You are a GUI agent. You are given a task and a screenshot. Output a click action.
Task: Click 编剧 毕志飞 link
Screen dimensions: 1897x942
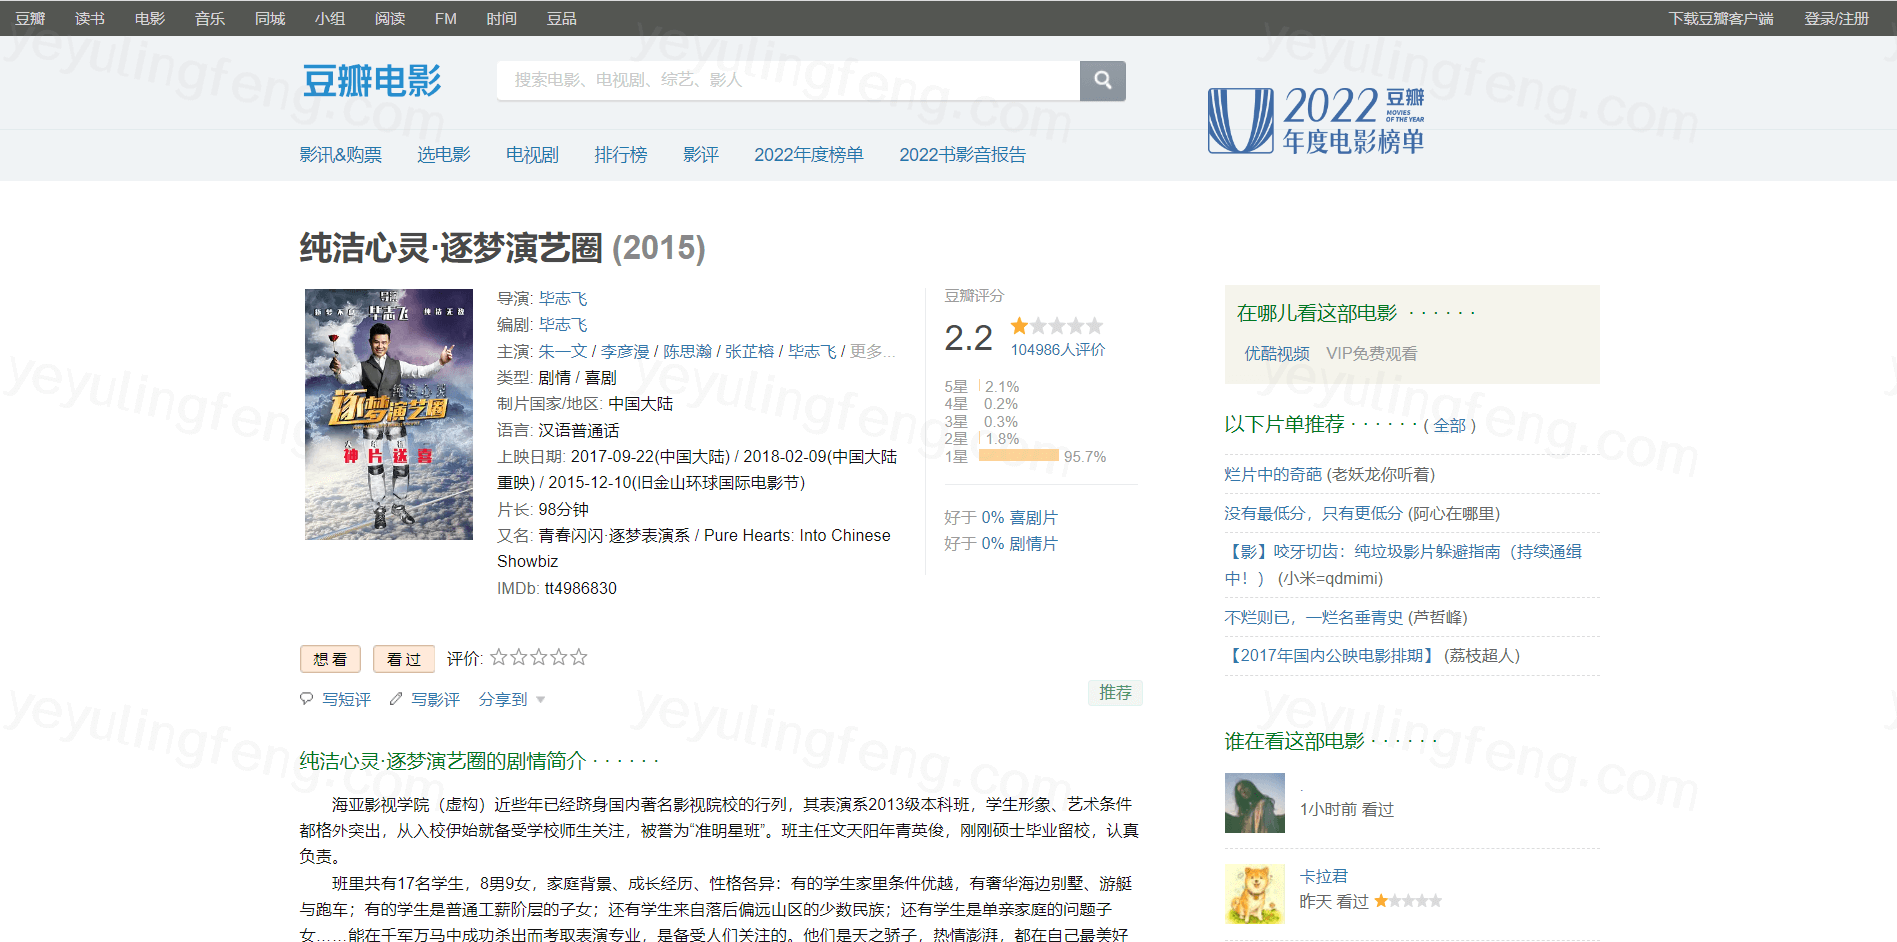tap(563, 324)
